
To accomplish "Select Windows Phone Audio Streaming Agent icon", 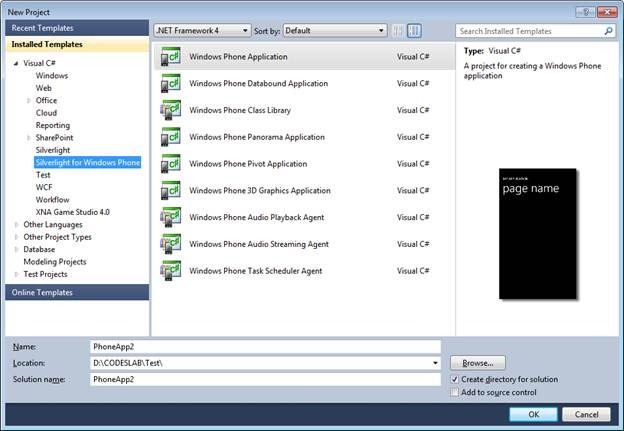I will pos(170,244).
